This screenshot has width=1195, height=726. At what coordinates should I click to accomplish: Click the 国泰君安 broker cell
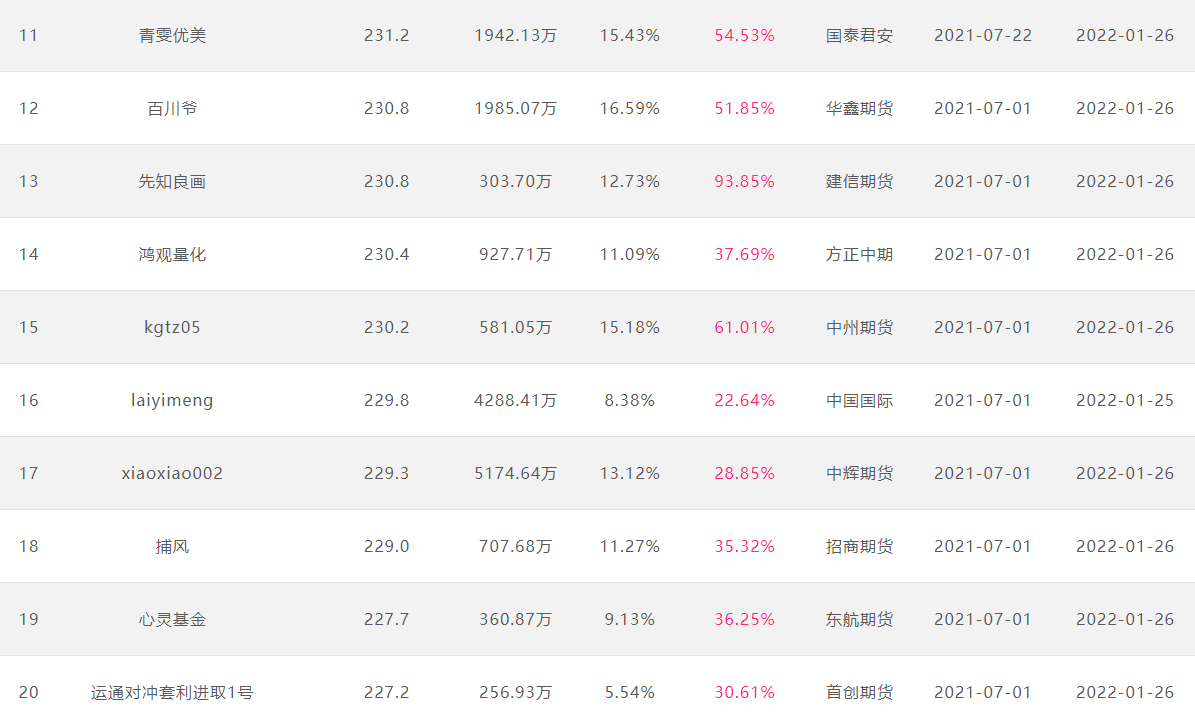pyautogui.click(x=859, y=35)
